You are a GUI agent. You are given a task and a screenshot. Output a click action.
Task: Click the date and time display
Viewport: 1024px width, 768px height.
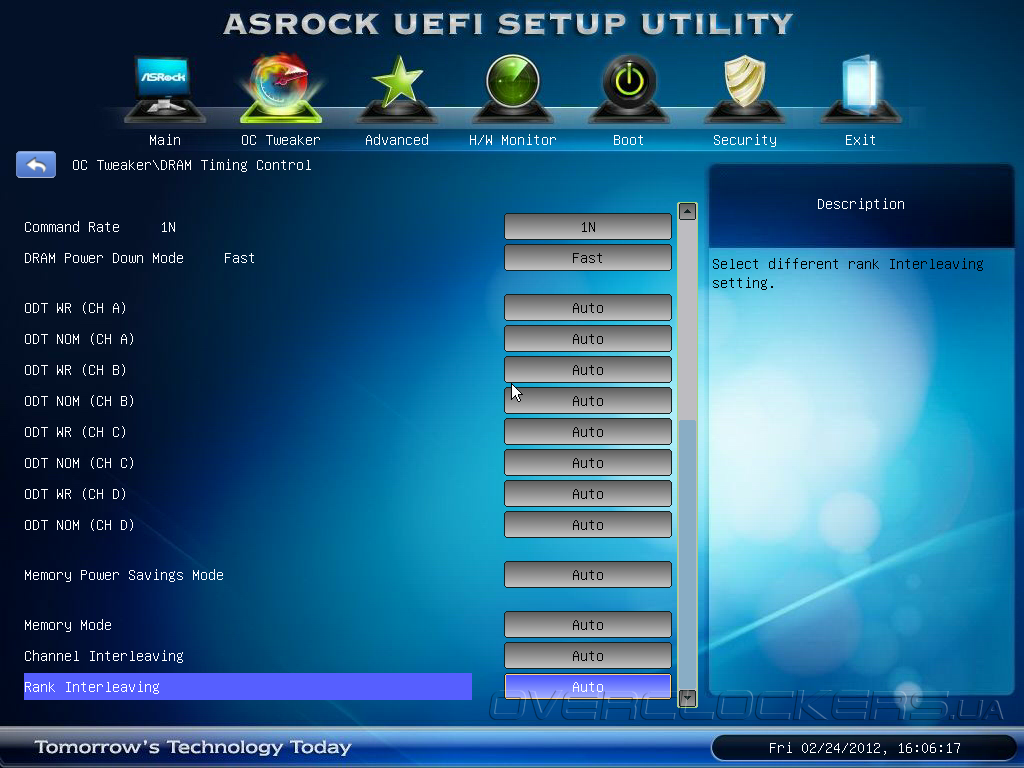coord(865,748)
